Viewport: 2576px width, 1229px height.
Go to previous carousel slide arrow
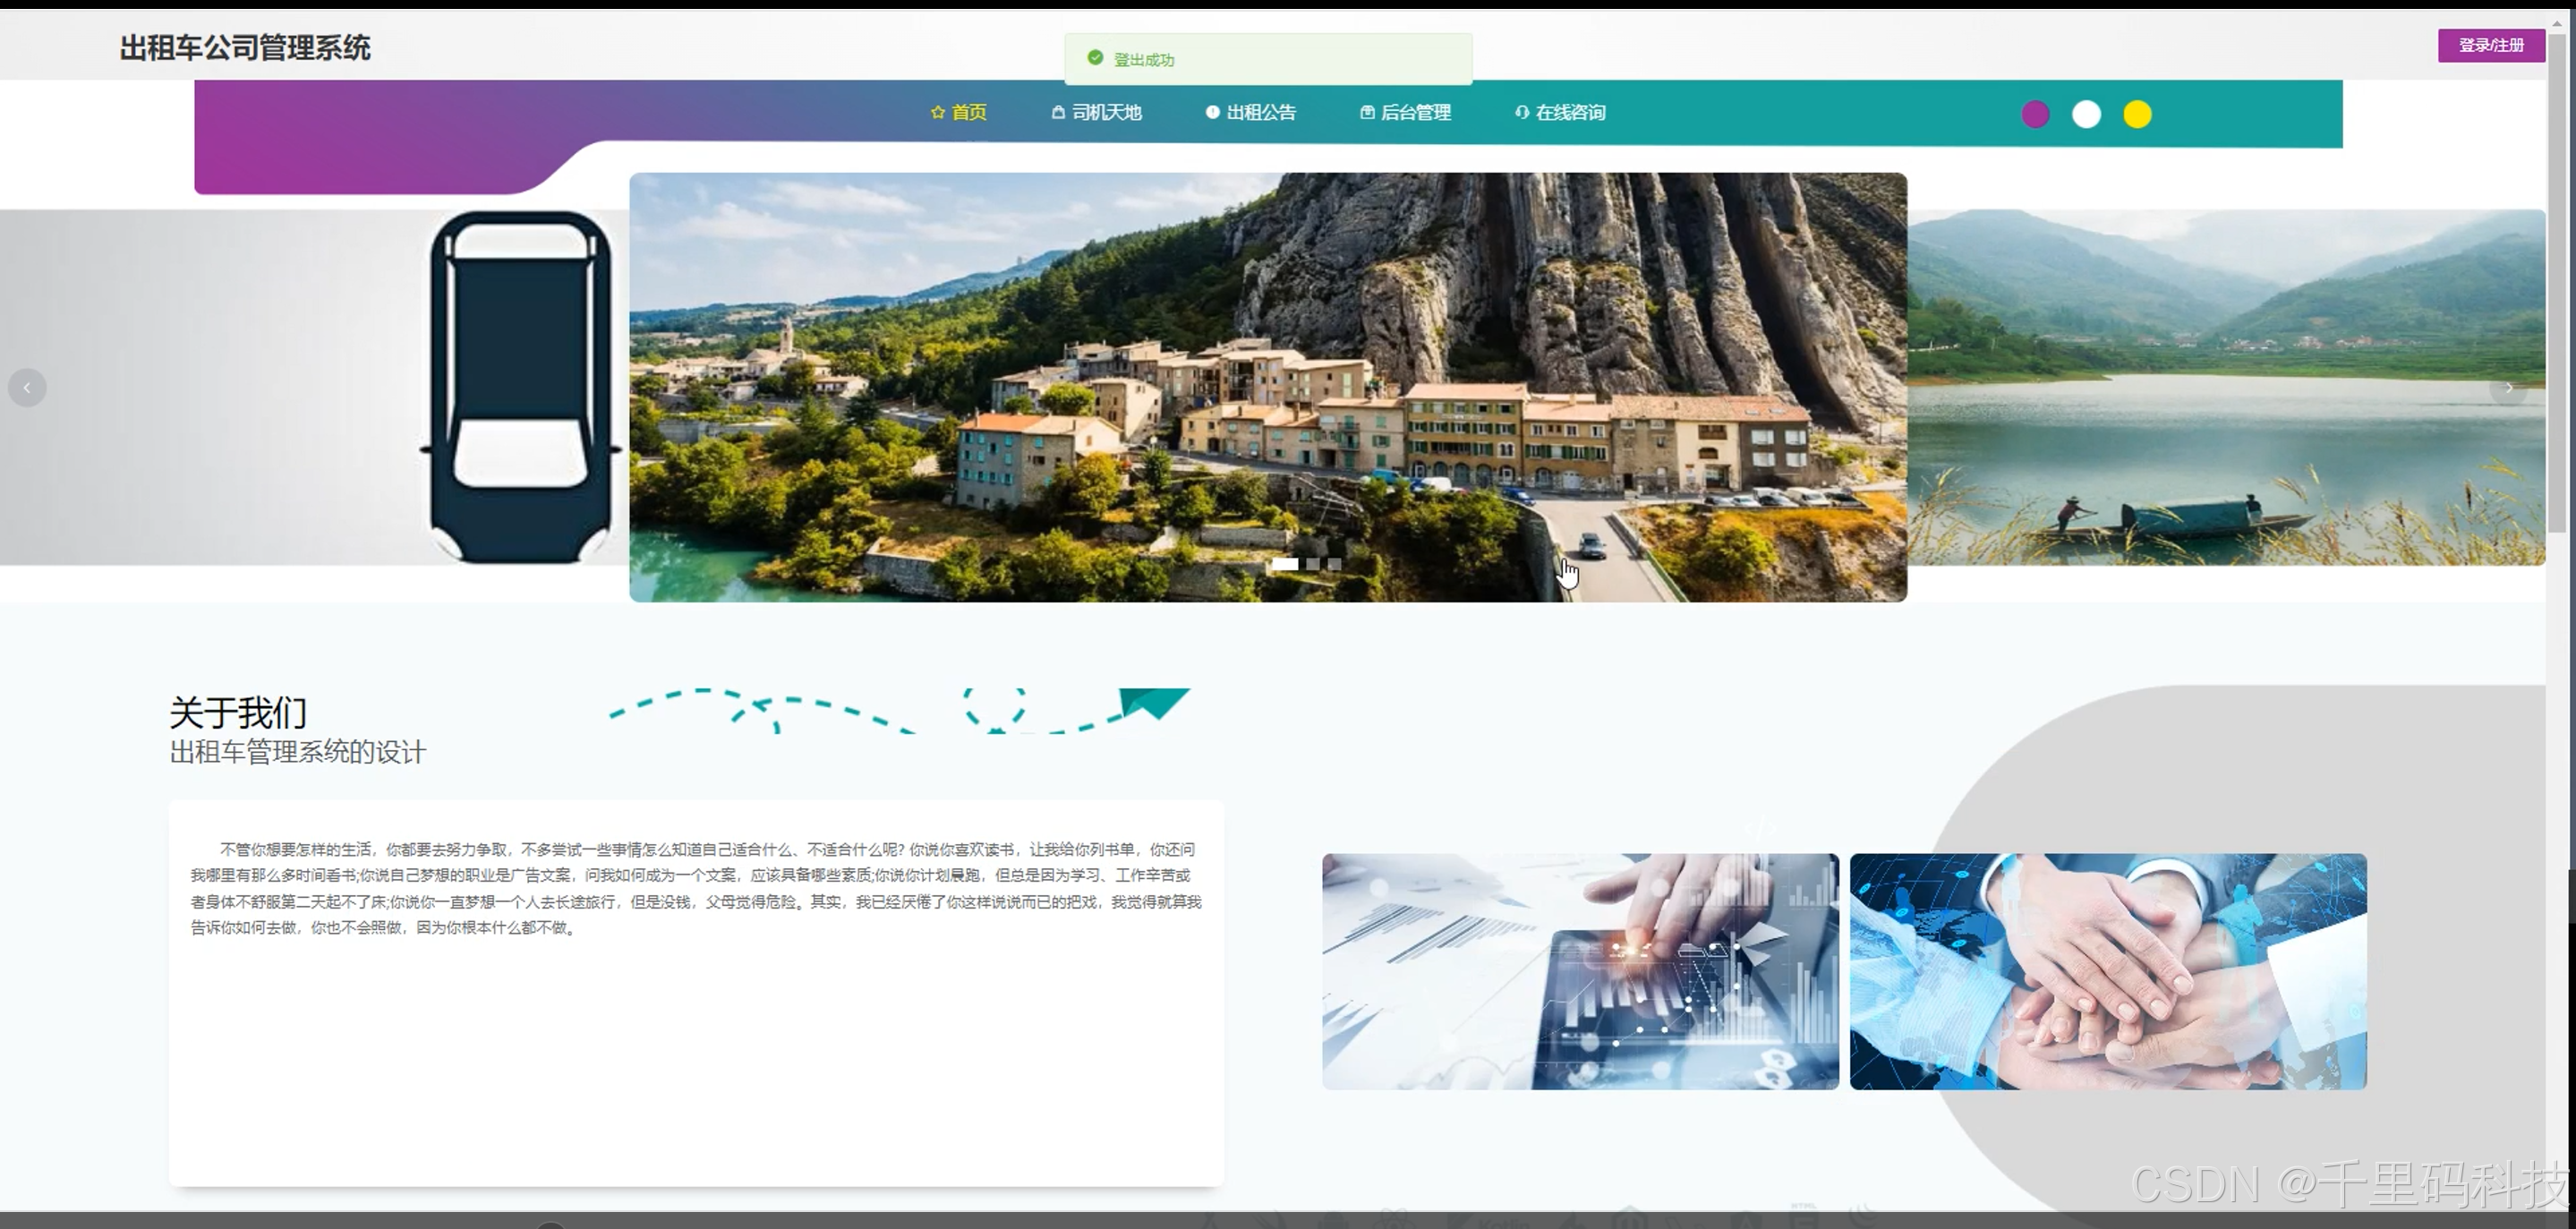[x=27, y=387]
